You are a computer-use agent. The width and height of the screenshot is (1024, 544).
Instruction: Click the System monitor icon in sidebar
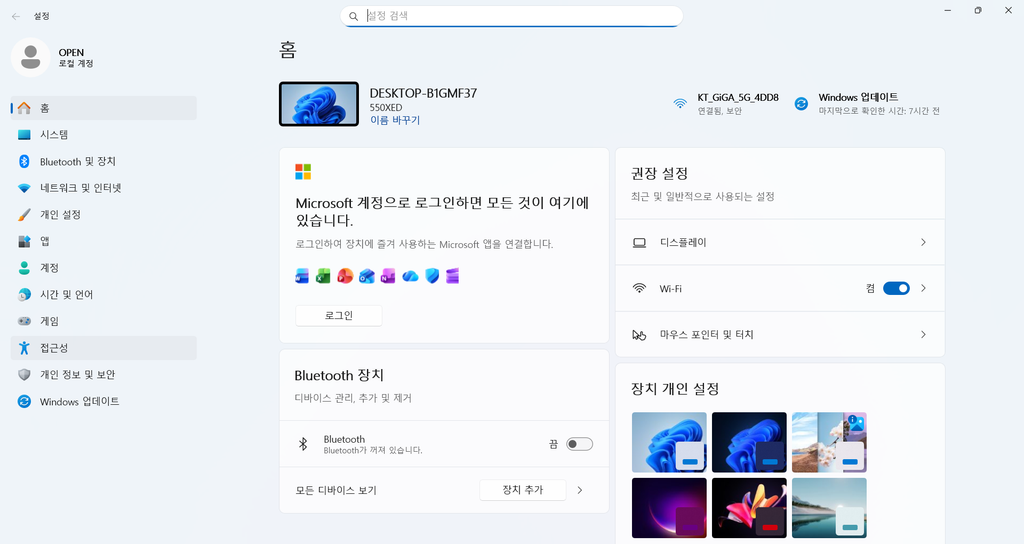point(24,135)
